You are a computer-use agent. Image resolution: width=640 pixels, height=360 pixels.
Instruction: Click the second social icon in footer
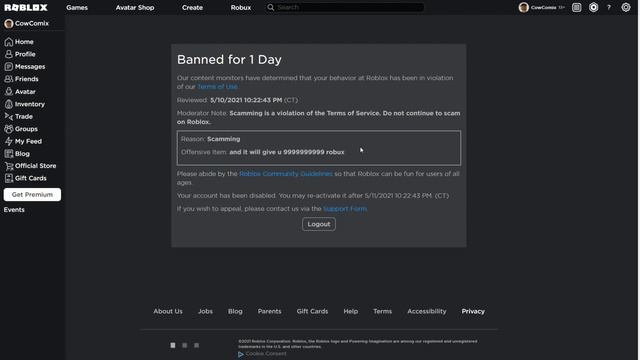coord(184,345)
